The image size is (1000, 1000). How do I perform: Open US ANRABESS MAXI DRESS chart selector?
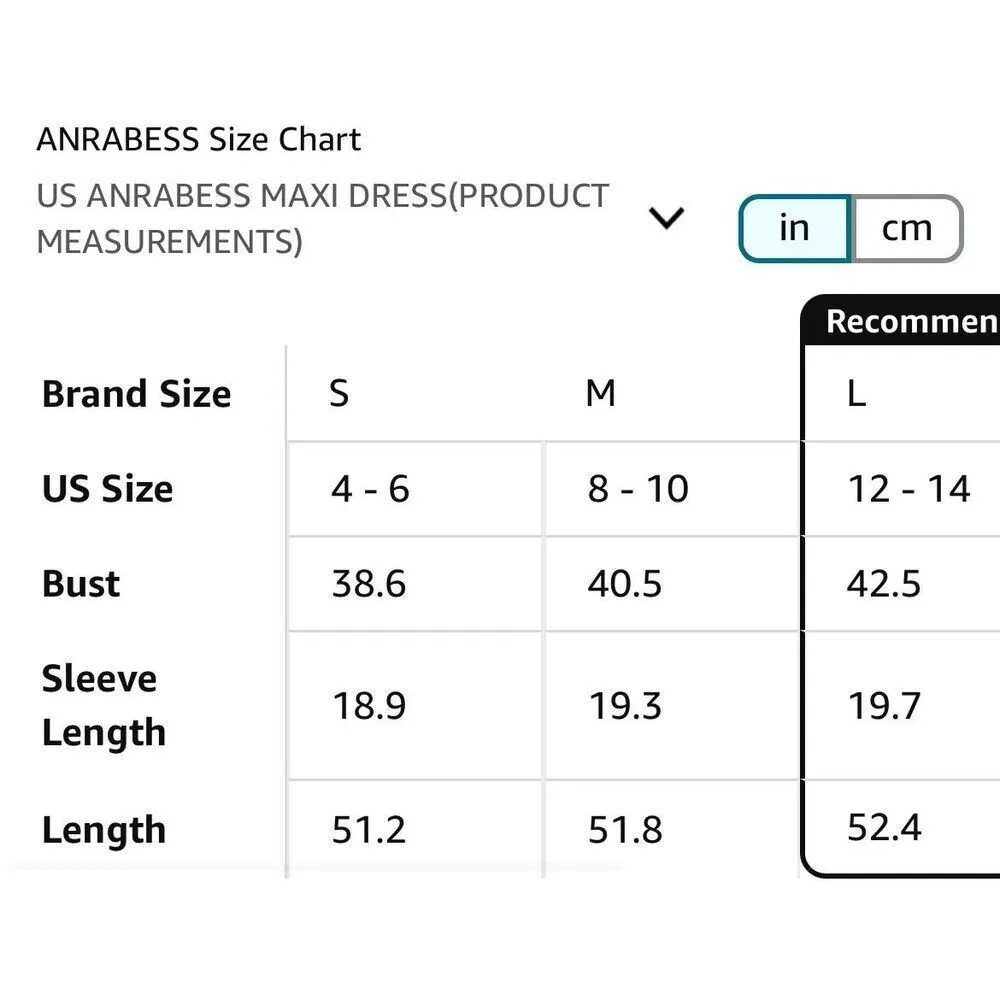[x=322, y=218]
